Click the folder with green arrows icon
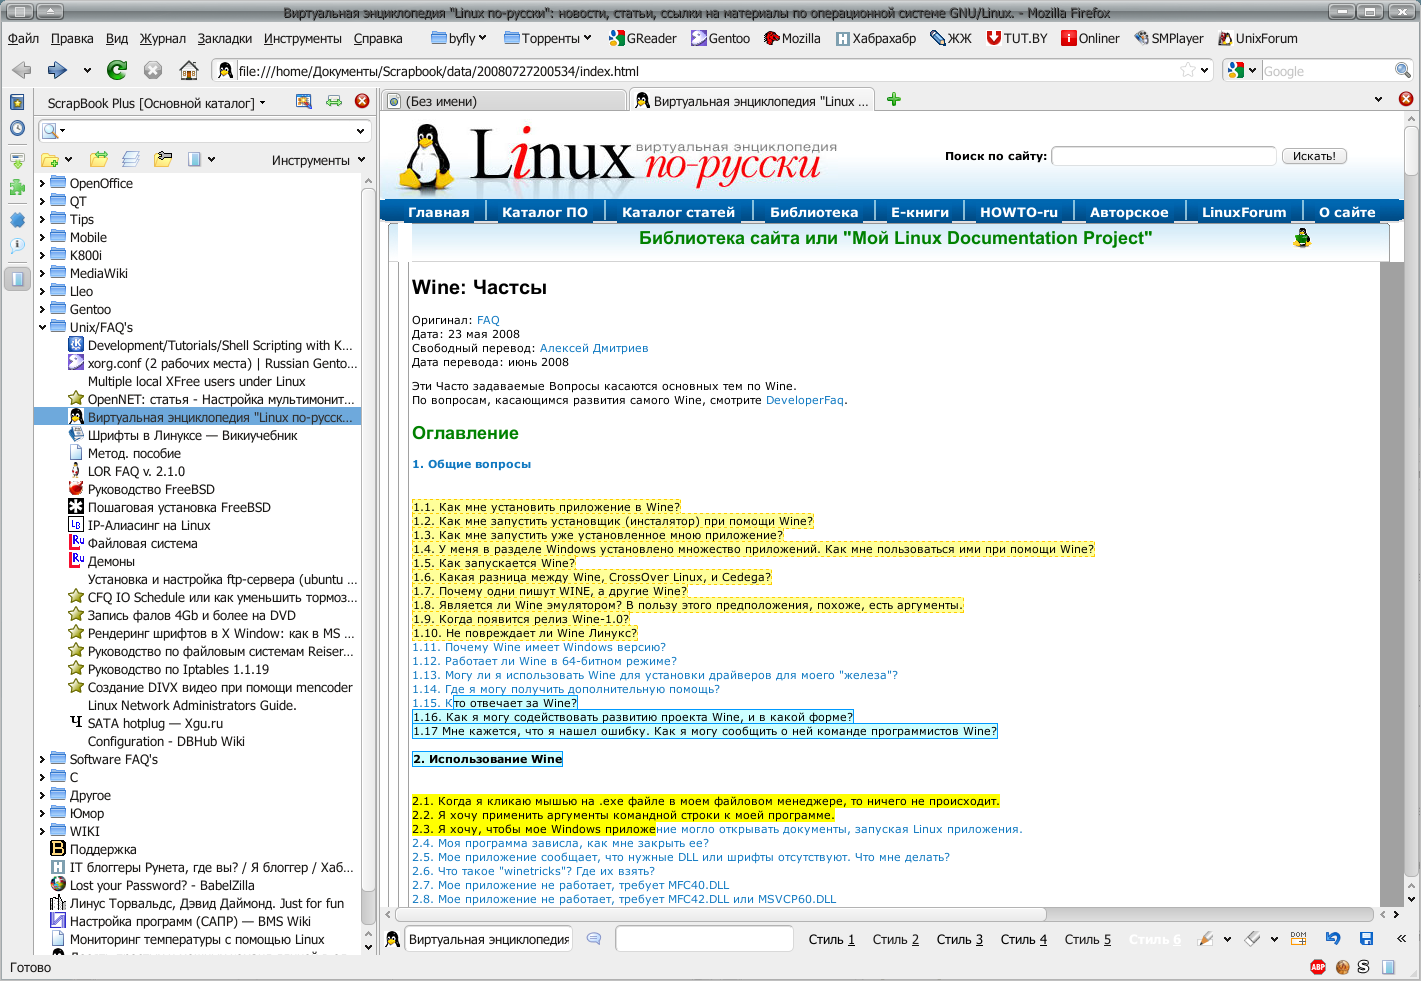 coord(98,159)
